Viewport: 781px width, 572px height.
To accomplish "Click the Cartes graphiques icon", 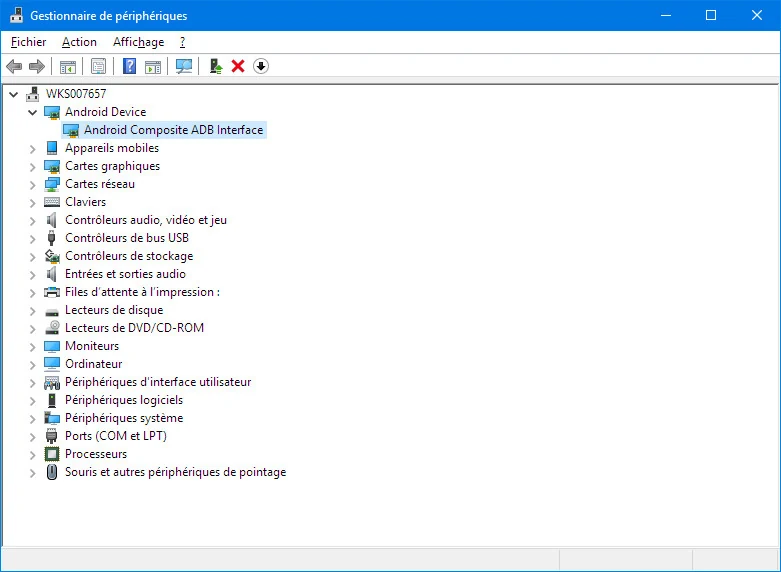I will click(x=52, y=166).
